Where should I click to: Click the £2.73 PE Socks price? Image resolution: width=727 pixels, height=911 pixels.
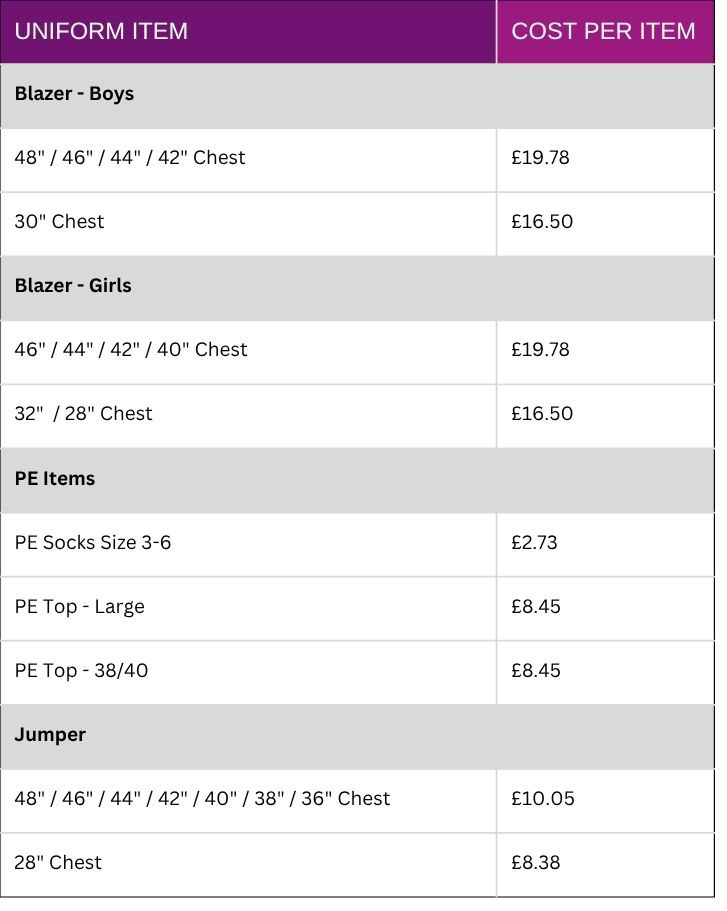point(534,543)
